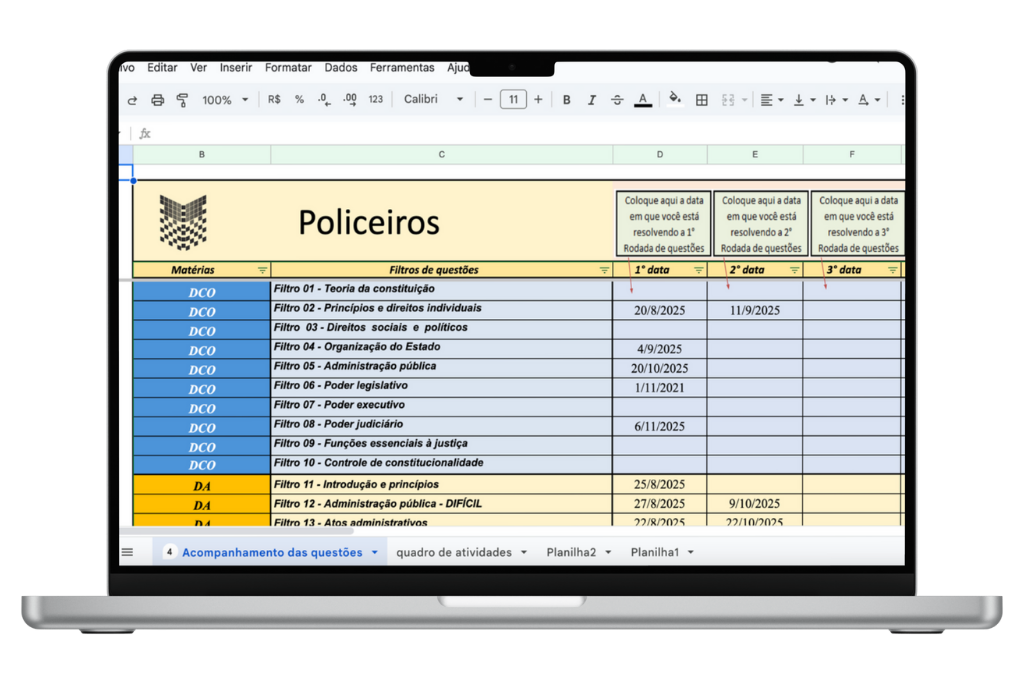Click the redo arrow icon
Image resolution: width=1024 pixels, height=683 pixels.
coord(132,100)
